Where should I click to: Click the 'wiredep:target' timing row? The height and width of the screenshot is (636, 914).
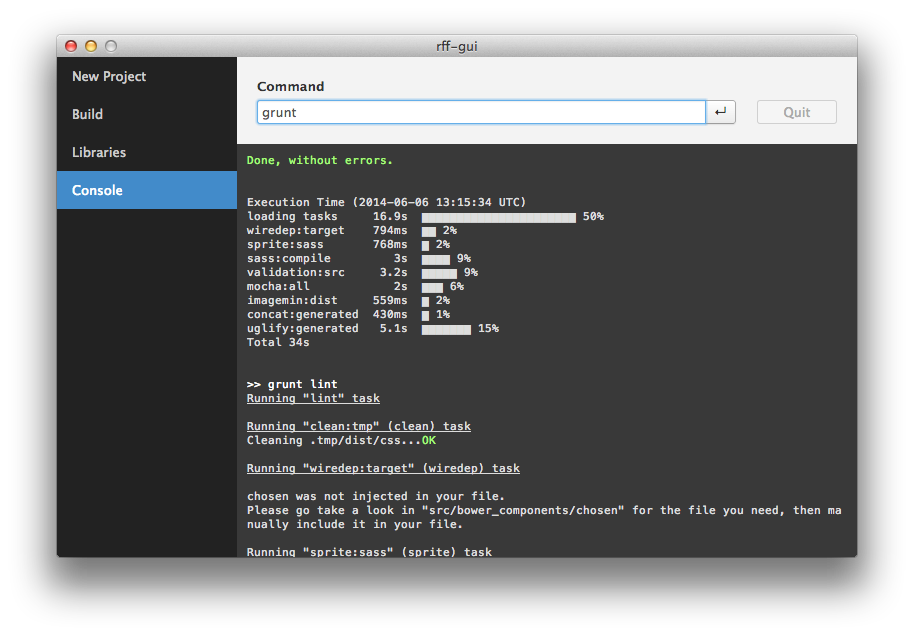pyautogui.click(x=351, y=230)
